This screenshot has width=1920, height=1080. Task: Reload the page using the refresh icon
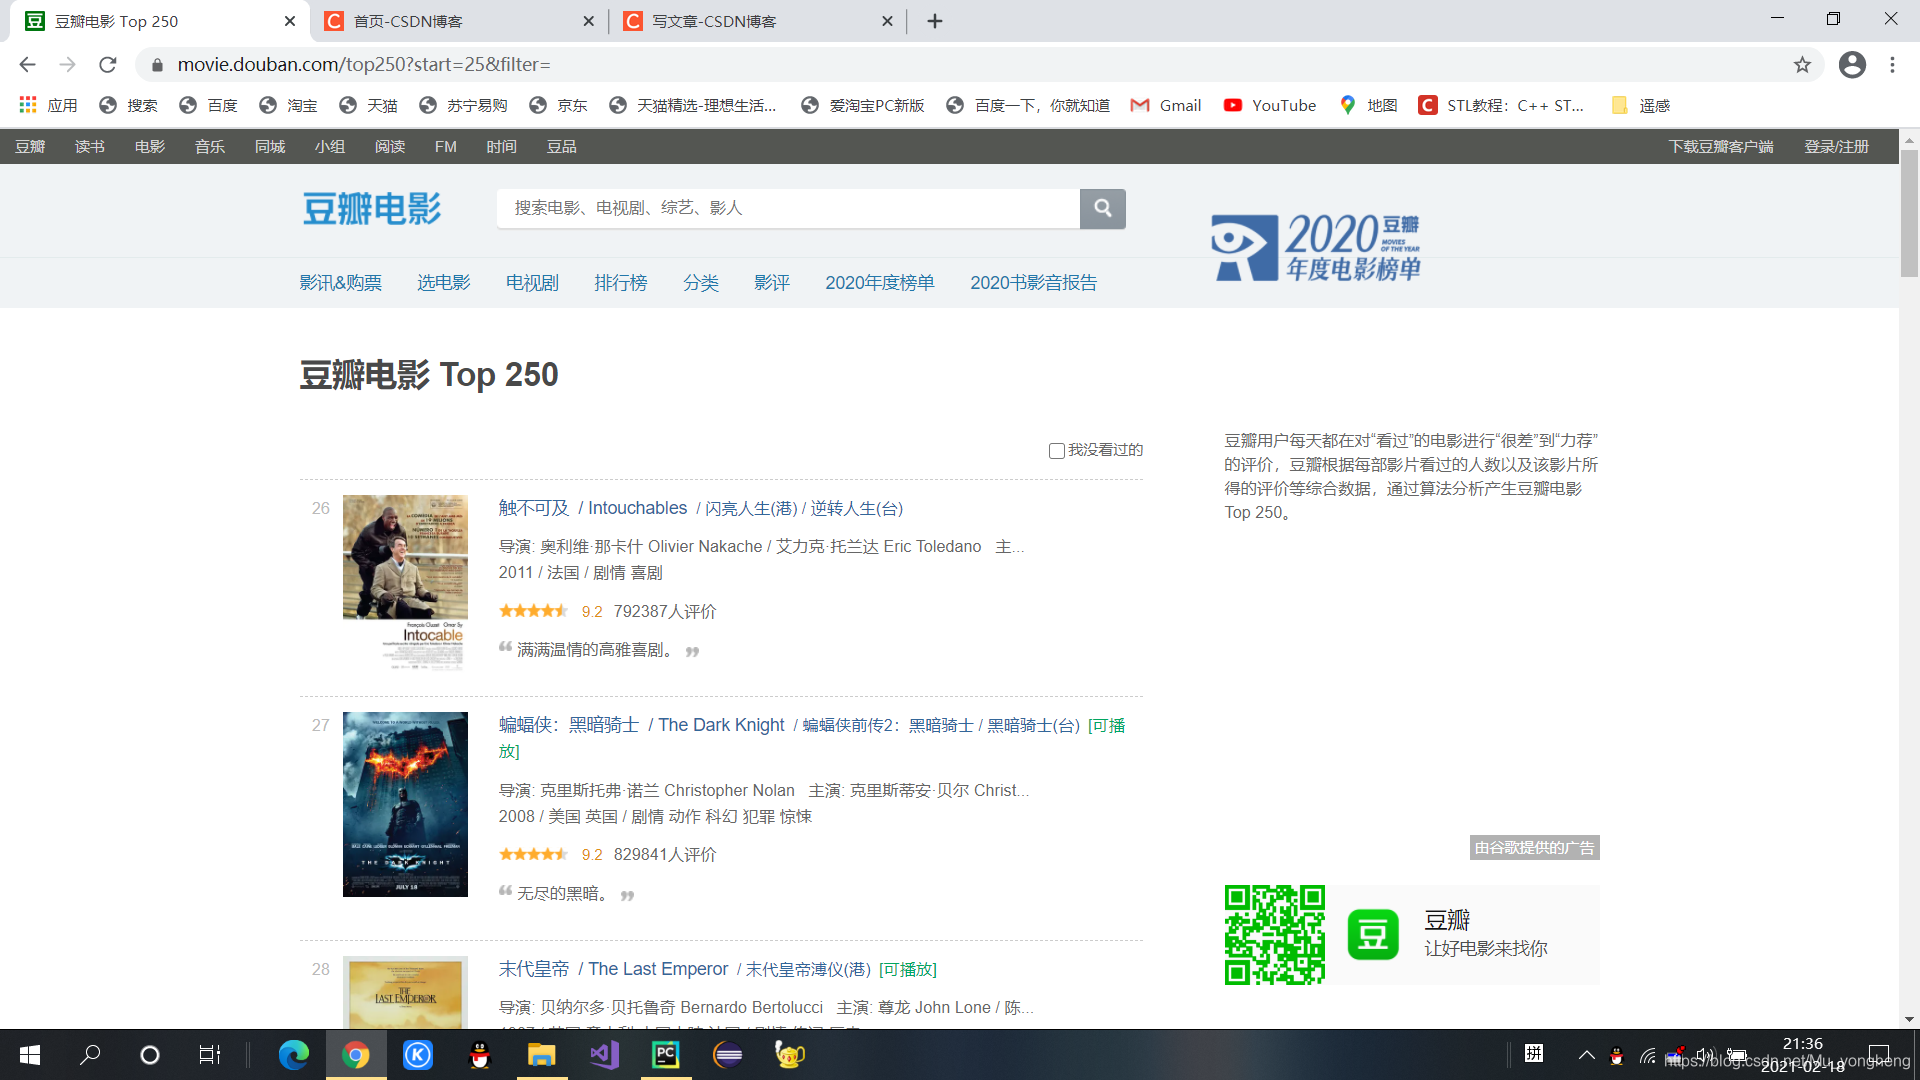coord(108,65)
